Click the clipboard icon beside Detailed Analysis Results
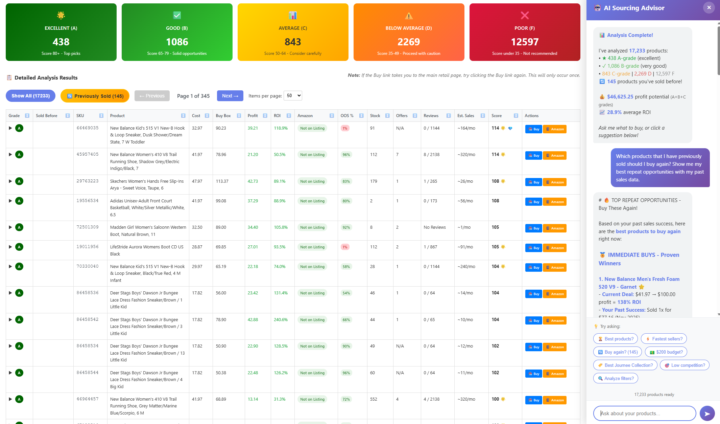 pyautogui.click(x=9, y=78)
